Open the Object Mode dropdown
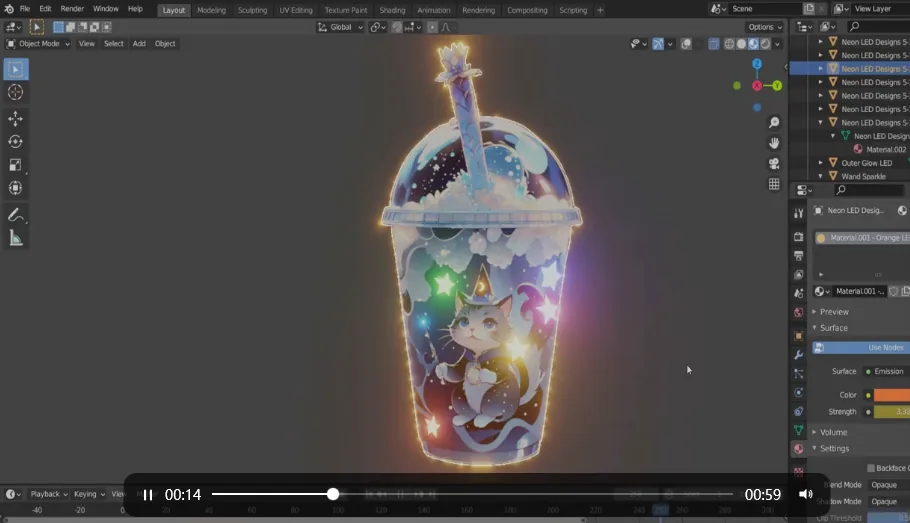The image size is (910, 523). [38, 44]
